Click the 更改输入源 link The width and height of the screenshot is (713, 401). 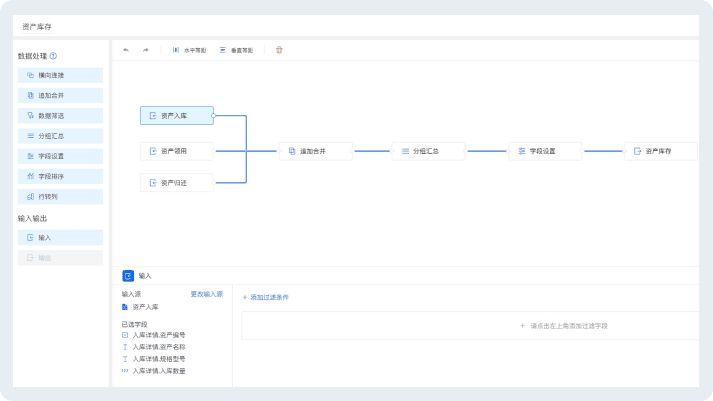point(206,294)
